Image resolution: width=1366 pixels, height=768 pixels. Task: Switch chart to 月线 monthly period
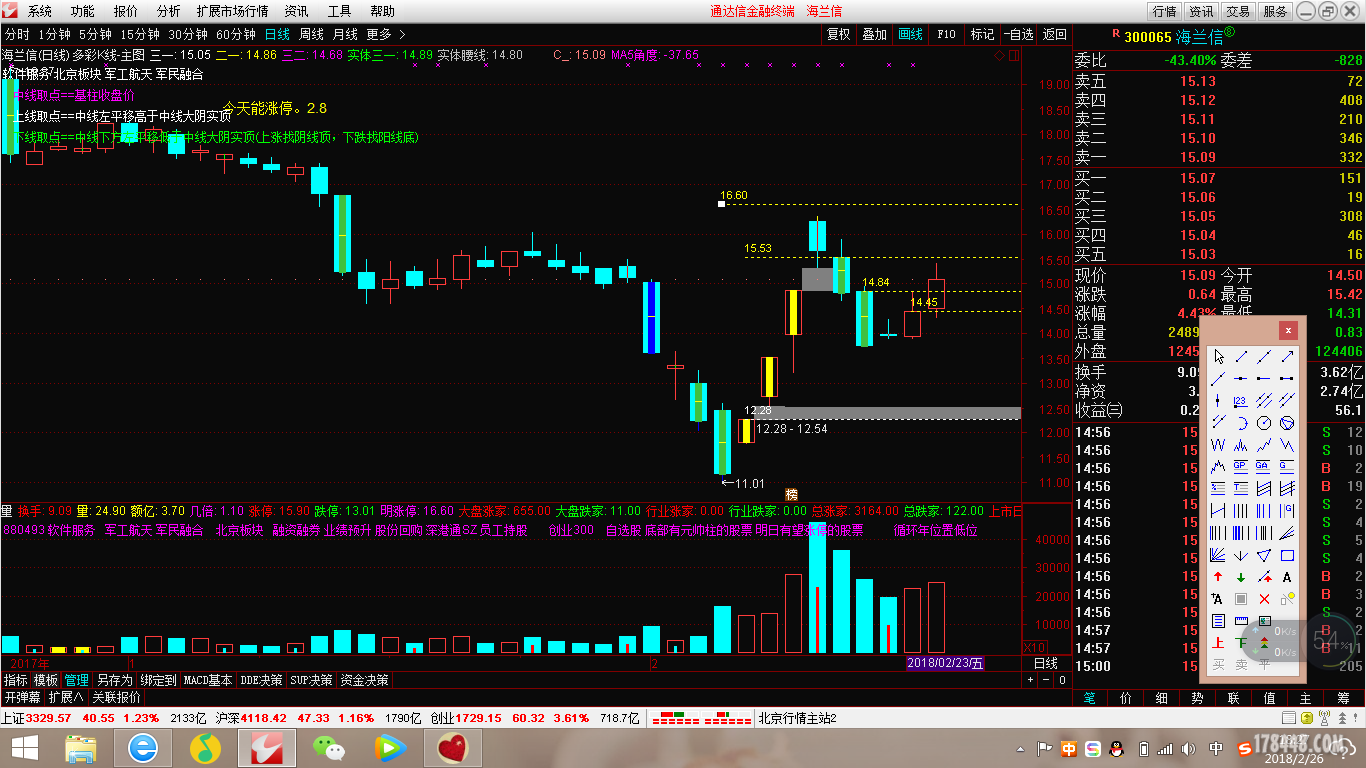click(345, 34)
